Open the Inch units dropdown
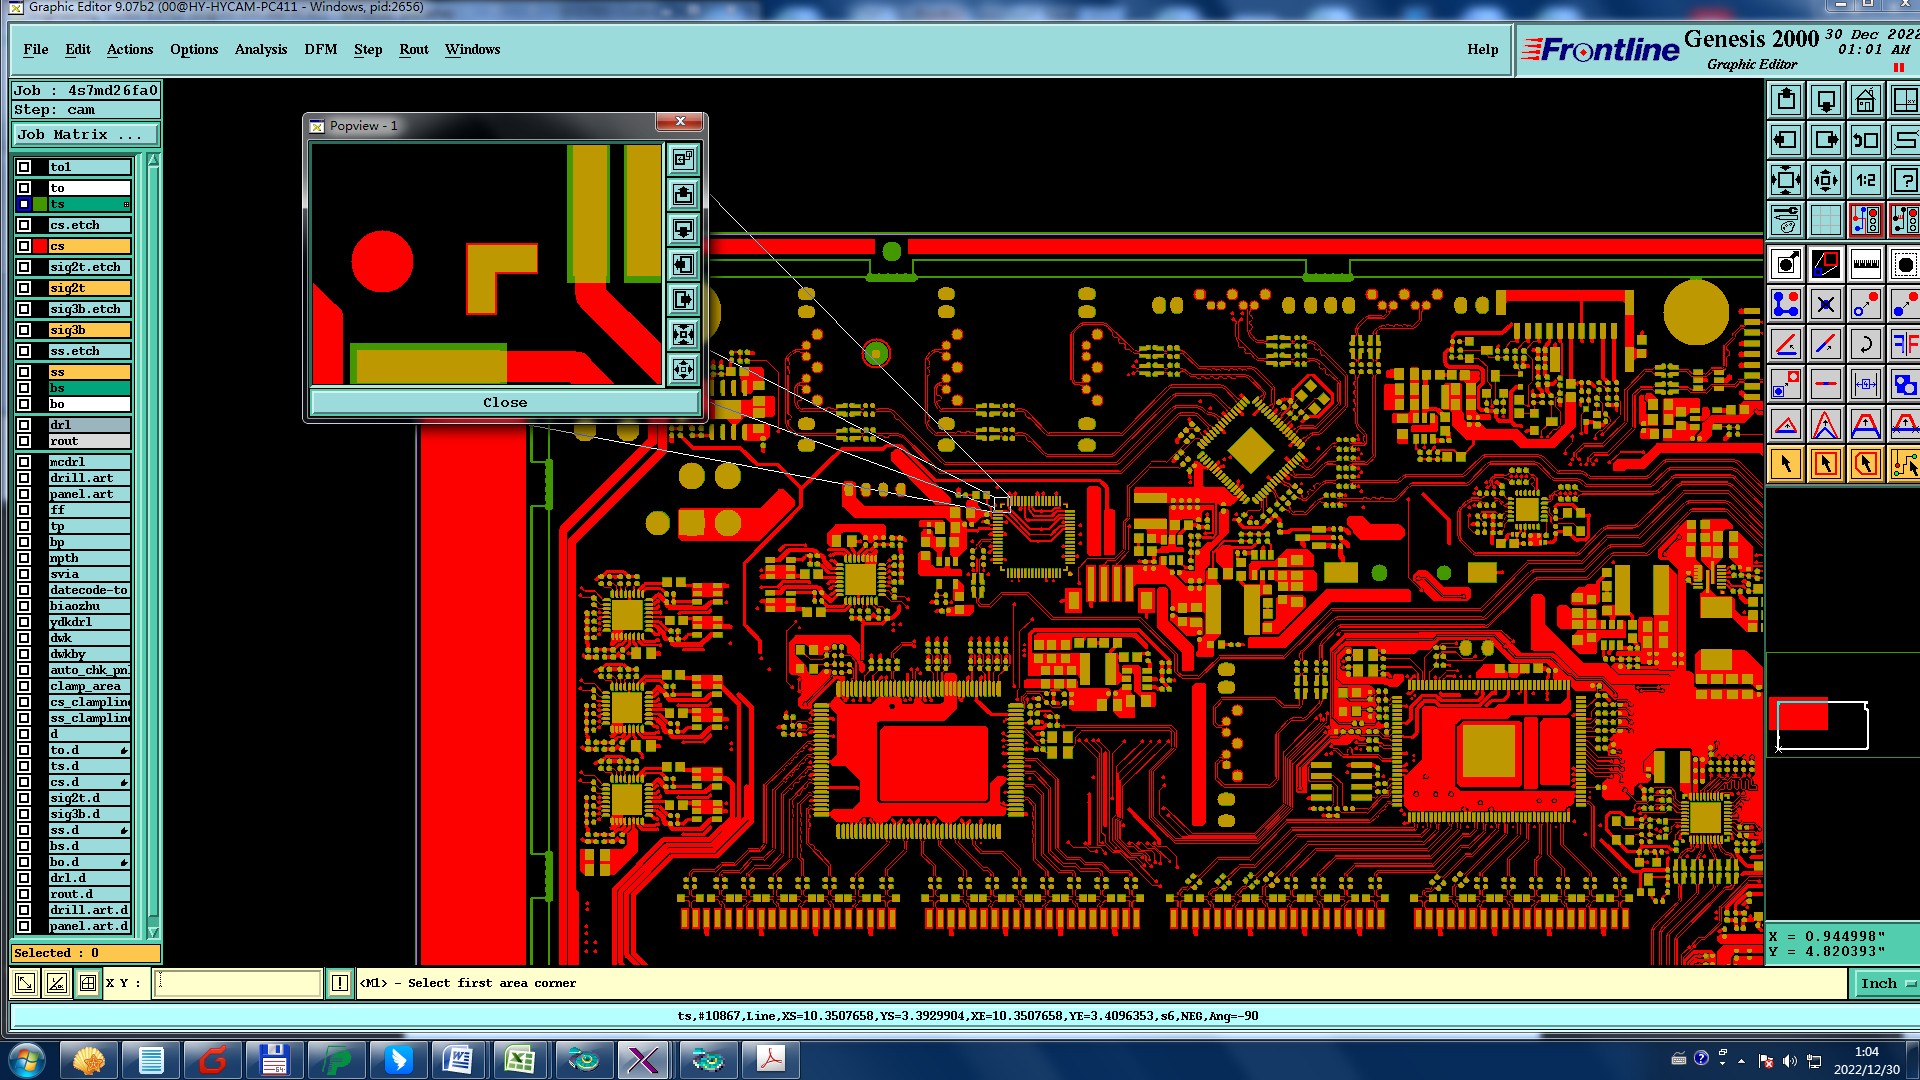This screenshot has width=1920, height=1080. tap(1886, 983)
